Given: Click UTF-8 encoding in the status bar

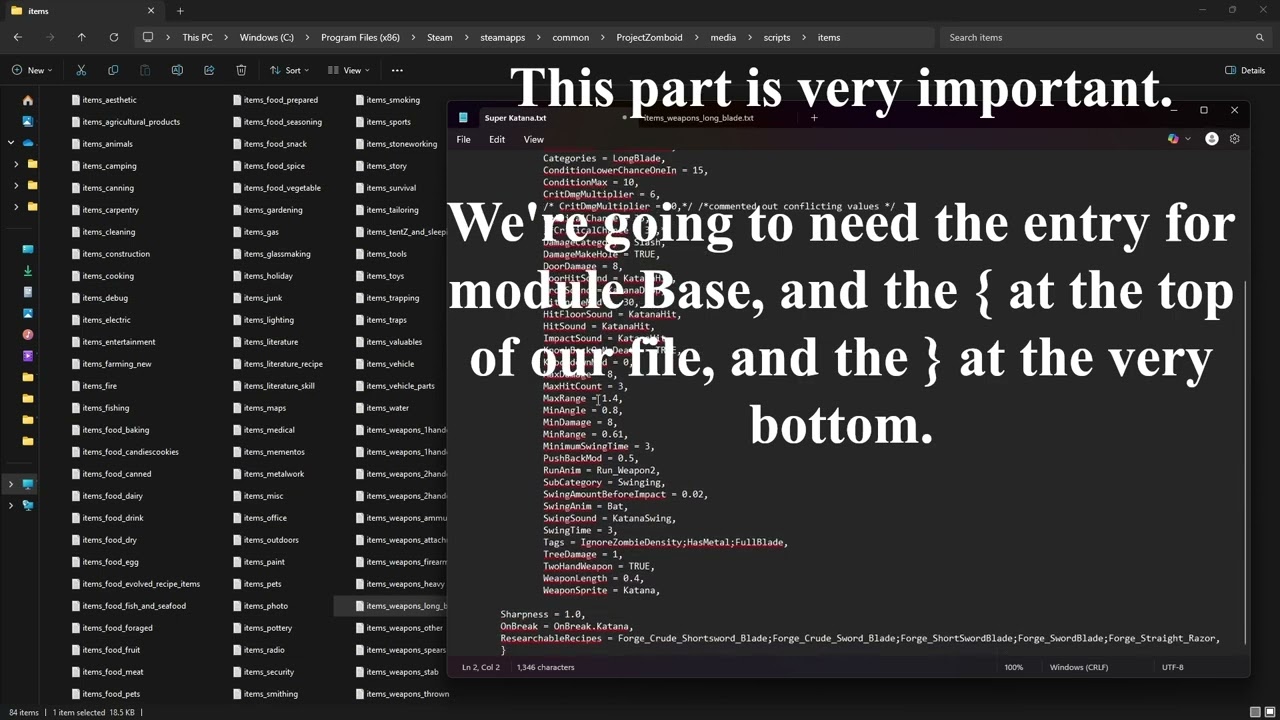Looking at the screenshot, I should 1173,667.
